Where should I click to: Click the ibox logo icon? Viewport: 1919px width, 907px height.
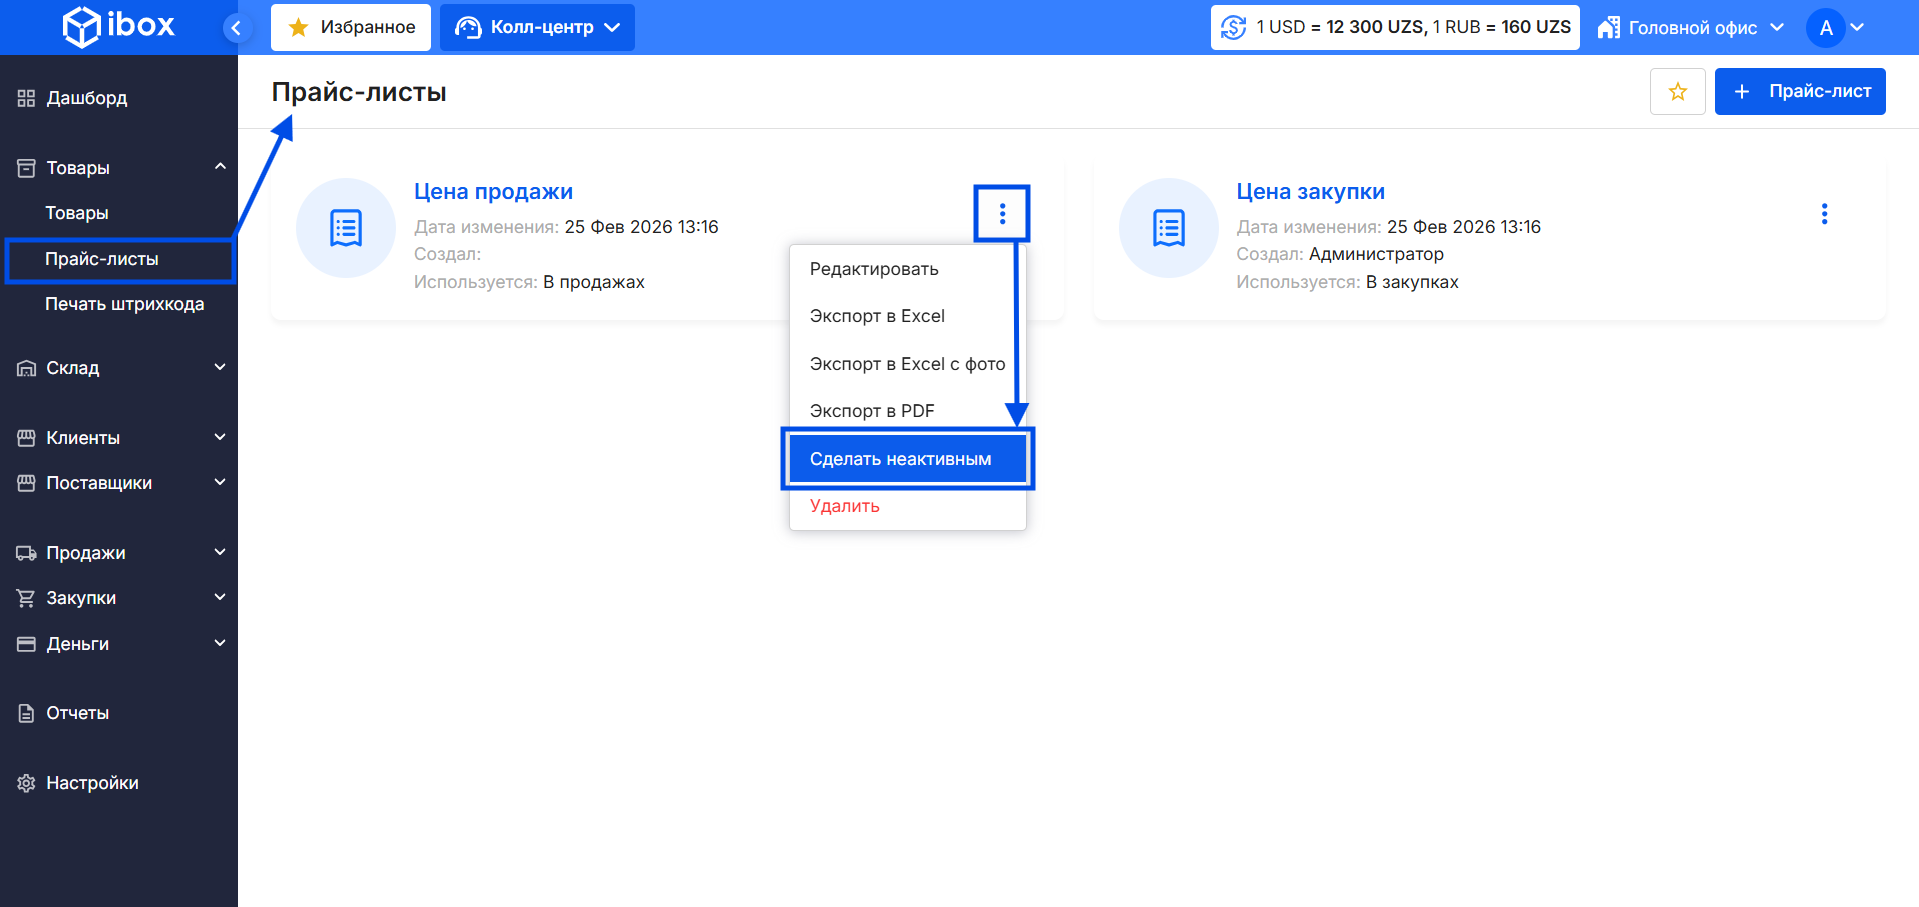81,27
